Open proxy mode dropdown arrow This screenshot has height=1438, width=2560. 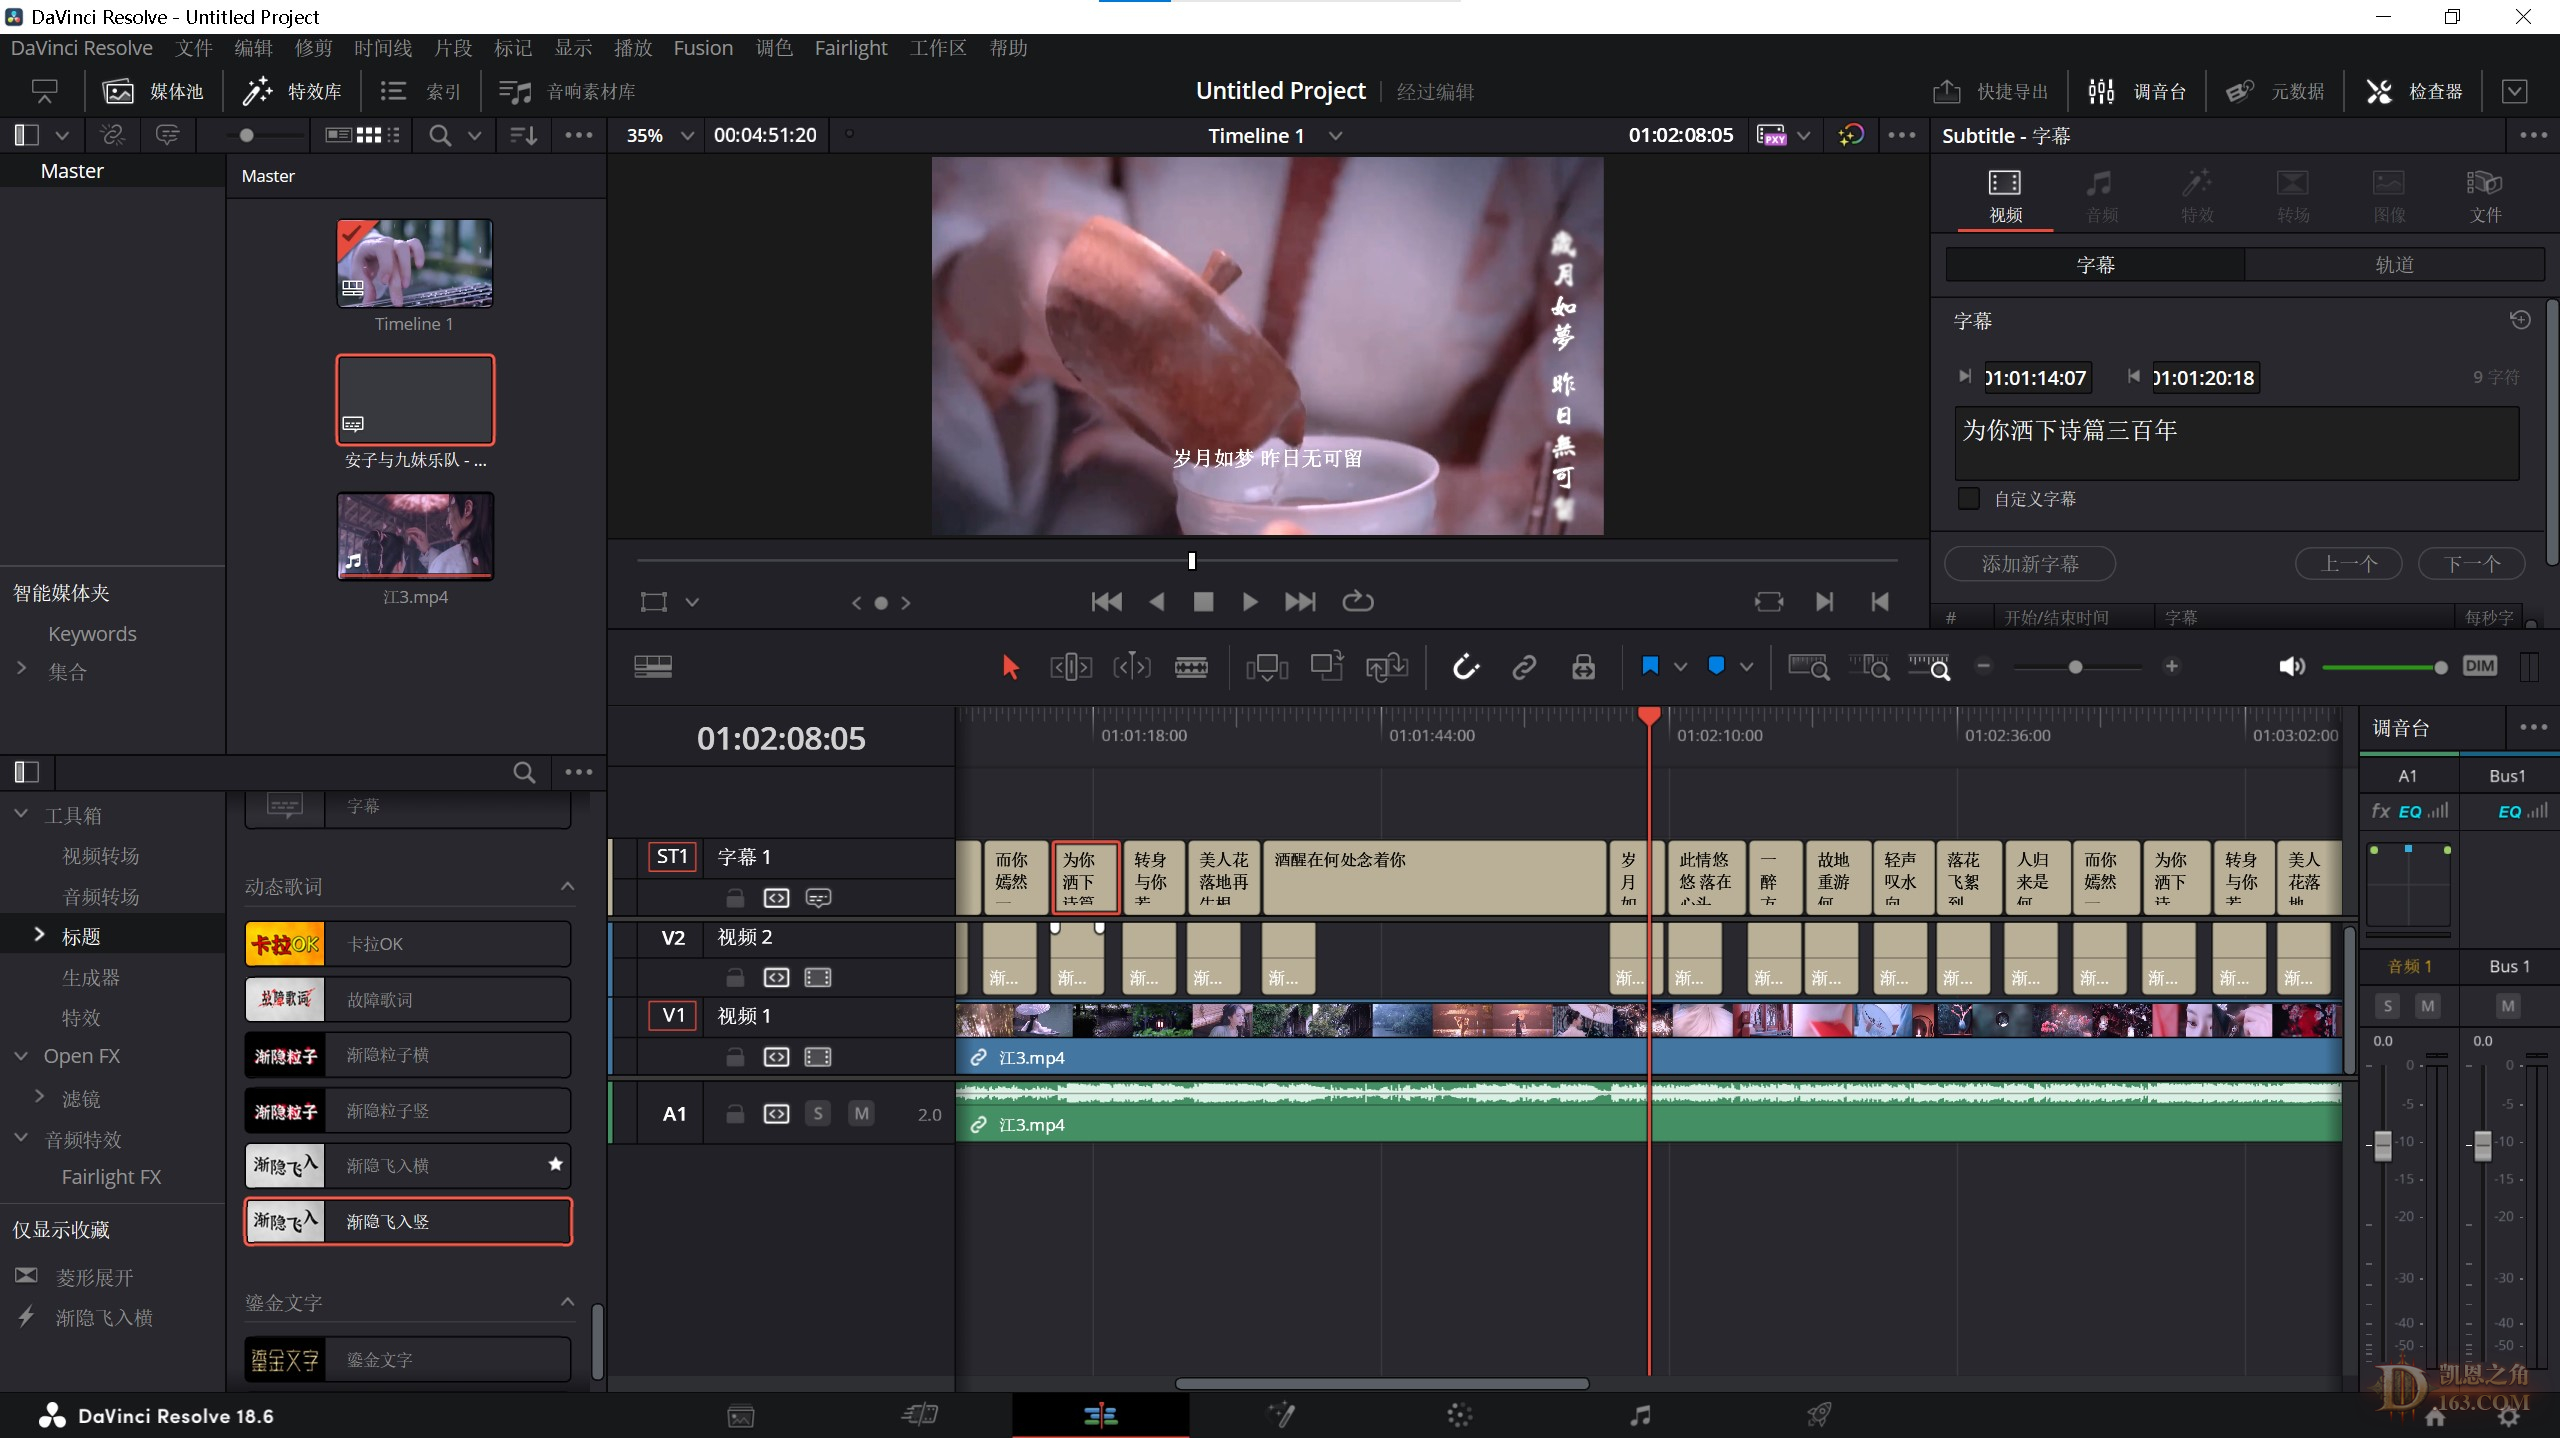[1803, 135]
